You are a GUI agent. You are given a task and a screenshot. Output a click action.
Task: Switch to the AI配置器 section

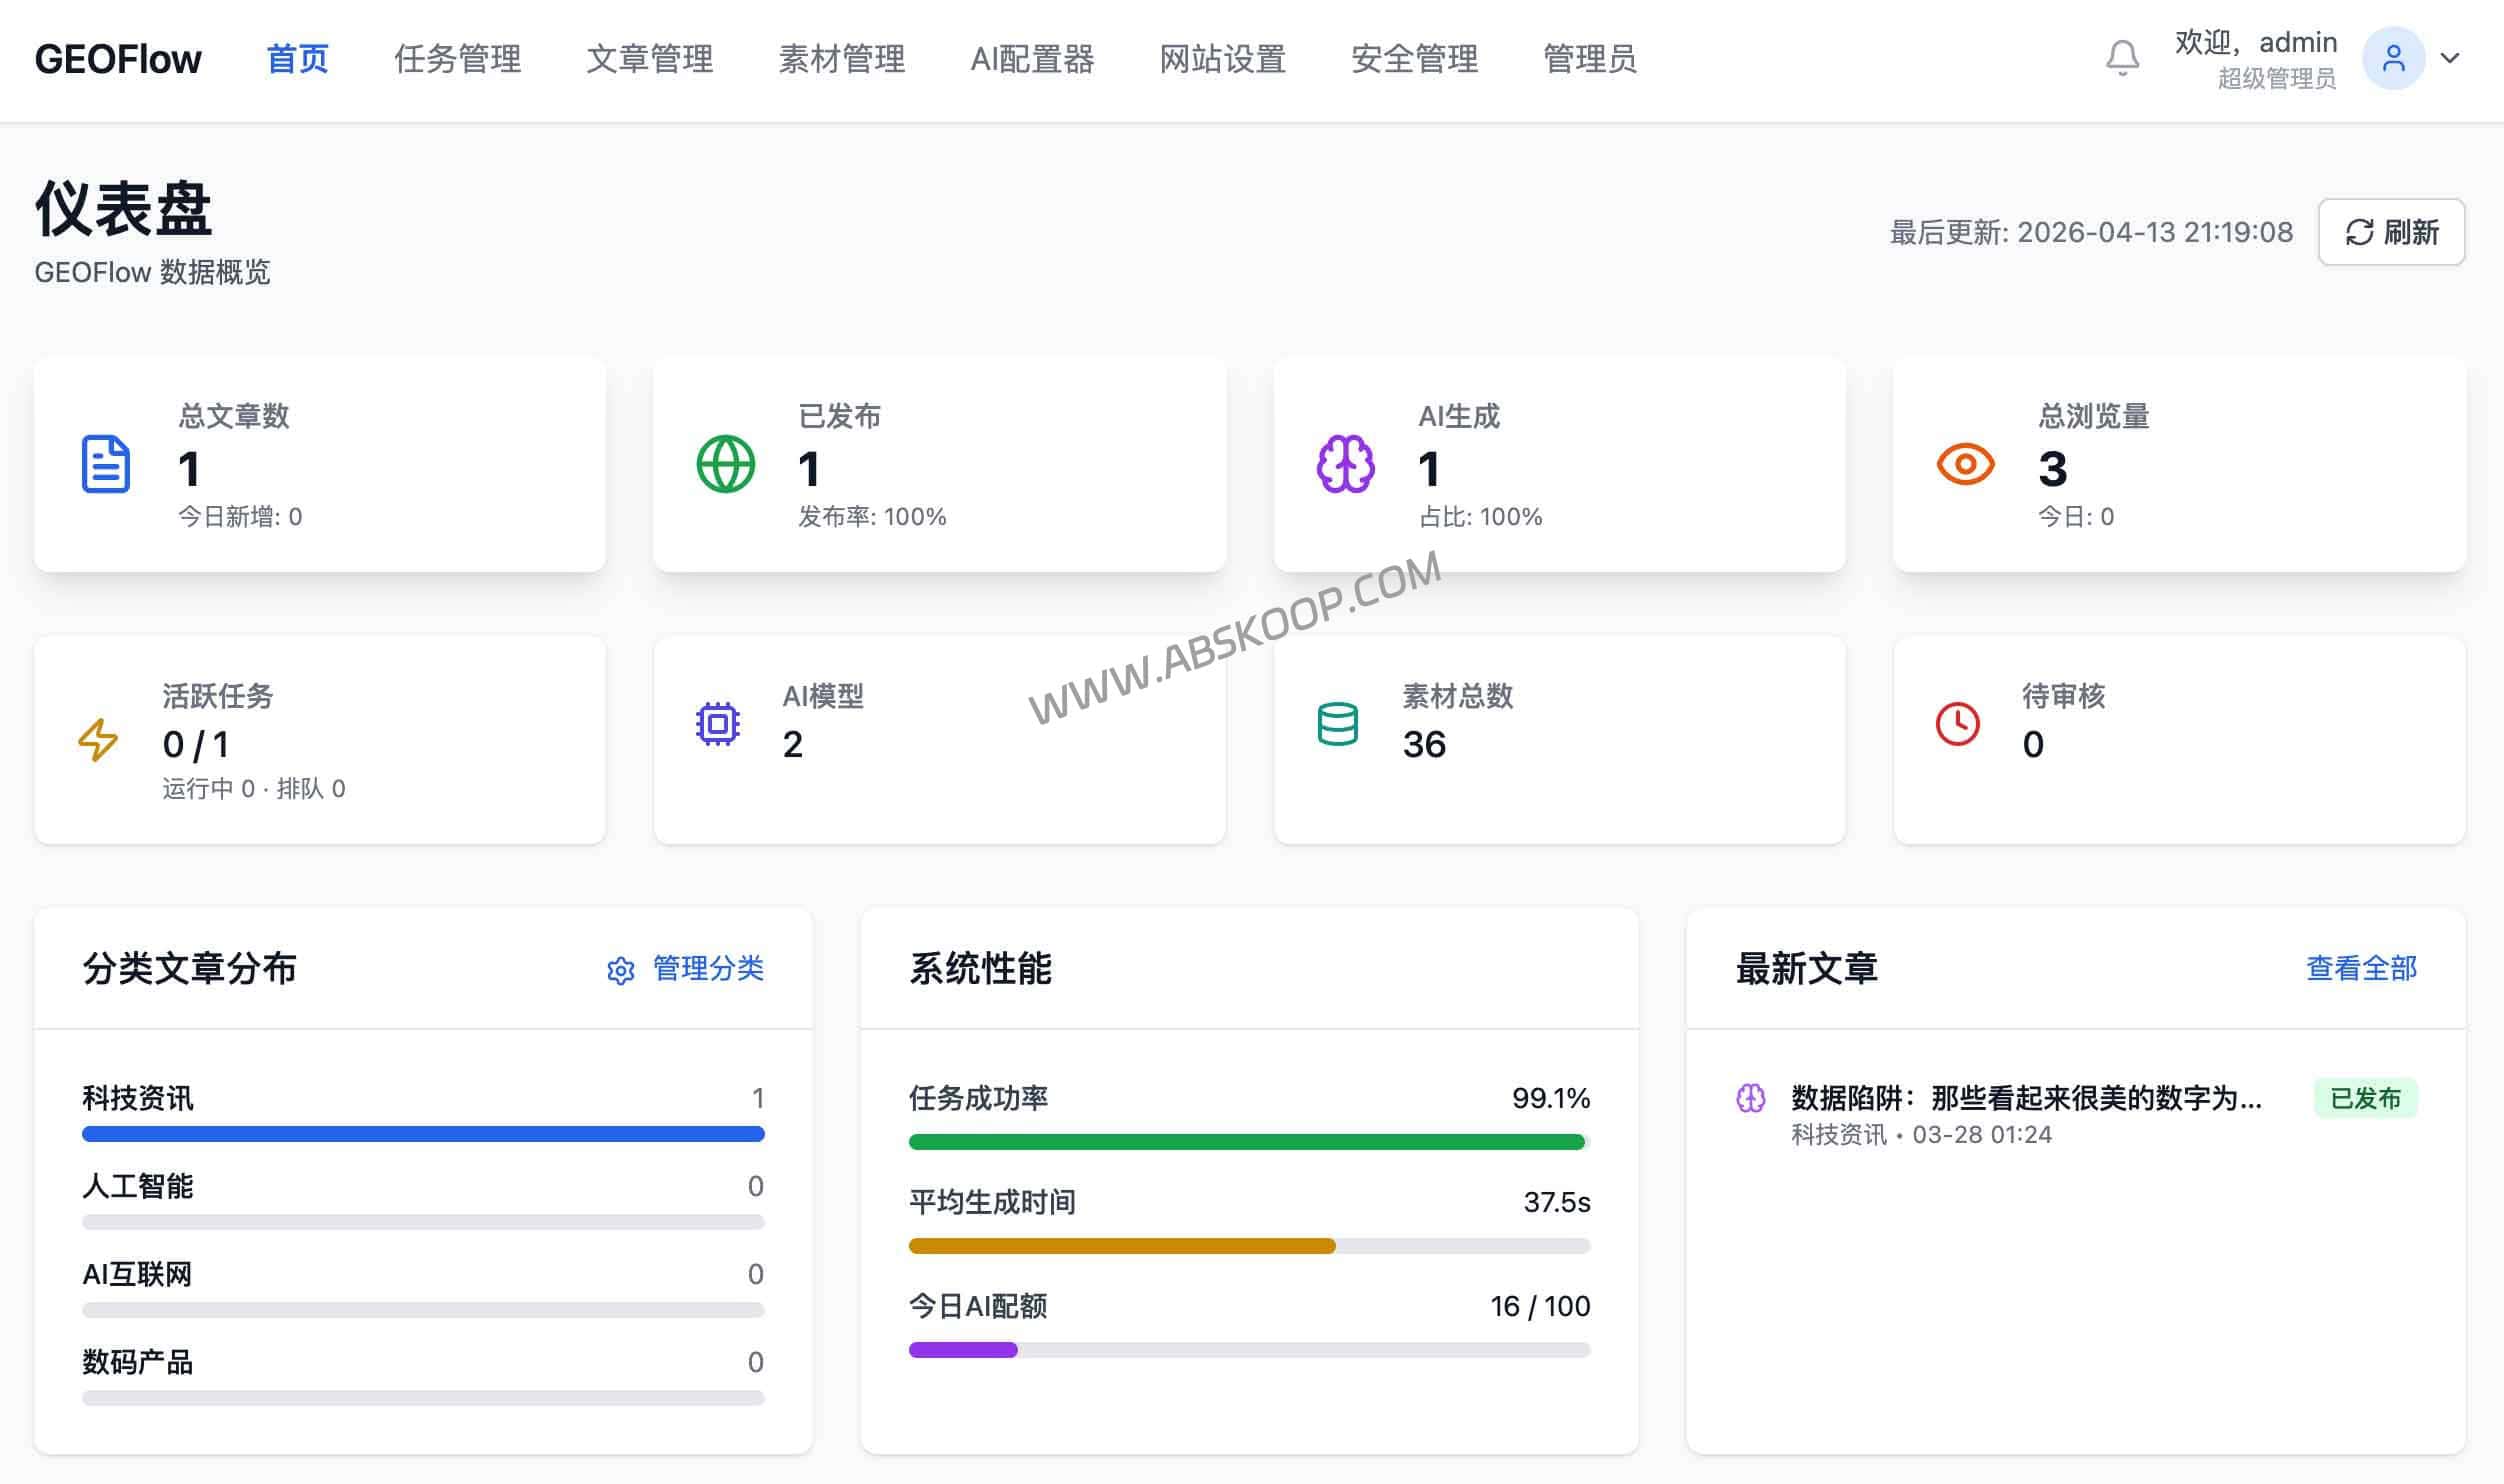point(1031,60)
